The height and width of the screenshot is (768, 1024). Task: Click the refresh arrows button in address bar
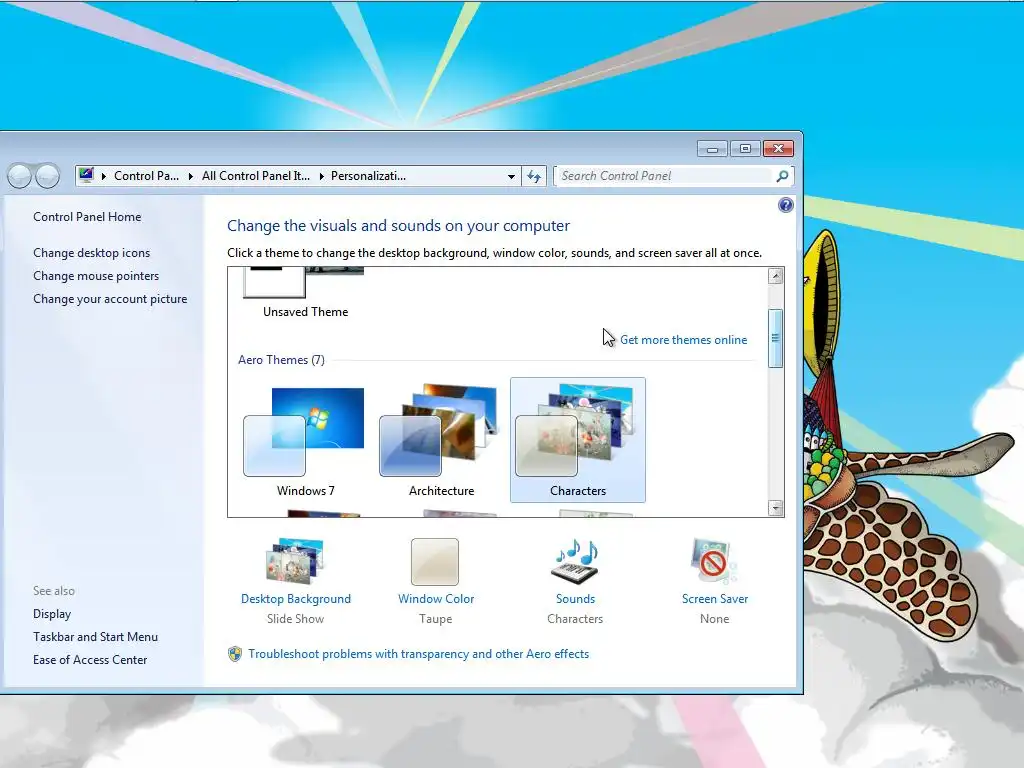pyautogui.click(x=534, y=176)
